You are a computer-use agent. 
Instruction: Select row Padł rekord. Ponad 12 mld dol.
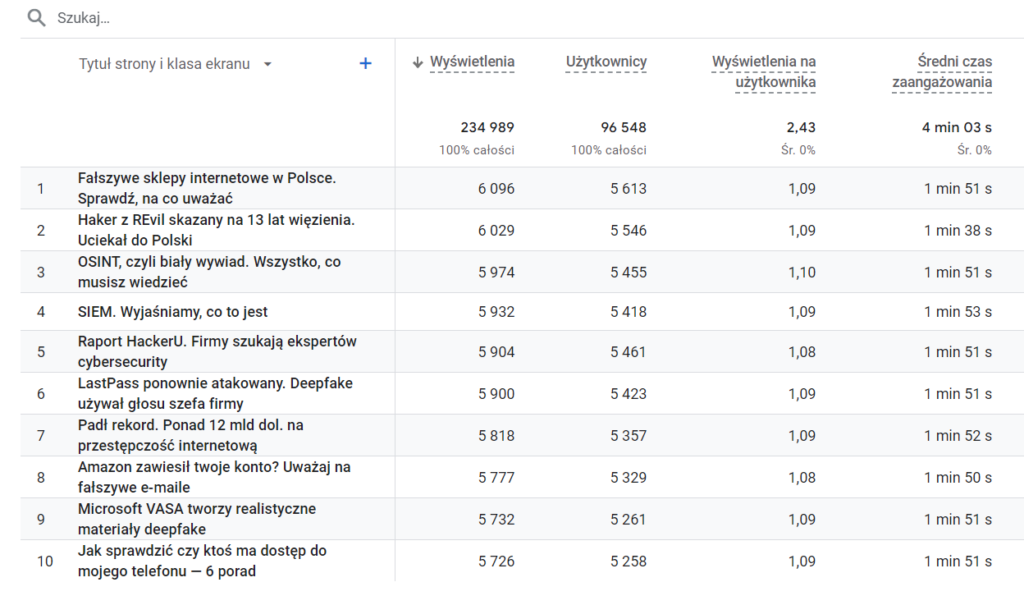522,435
